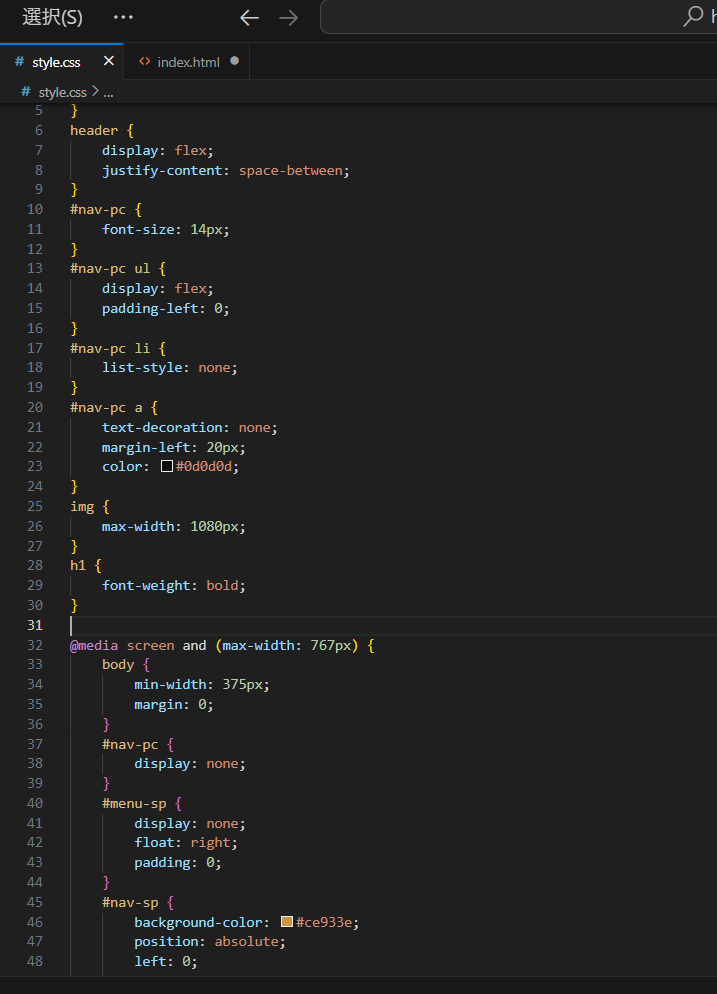Click the space-between value on line 8
This screenshot has width=717, height=994.
click(291, 170)
